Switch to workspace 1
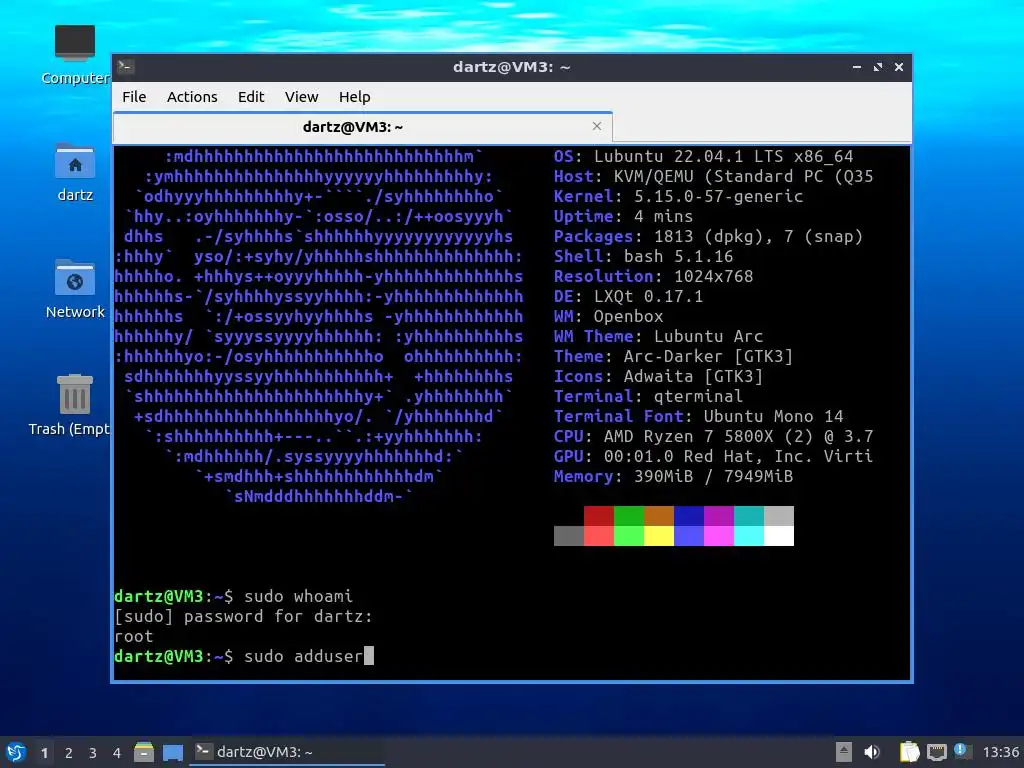This screenshot has width=1024, height=768. tap(44, 753)
